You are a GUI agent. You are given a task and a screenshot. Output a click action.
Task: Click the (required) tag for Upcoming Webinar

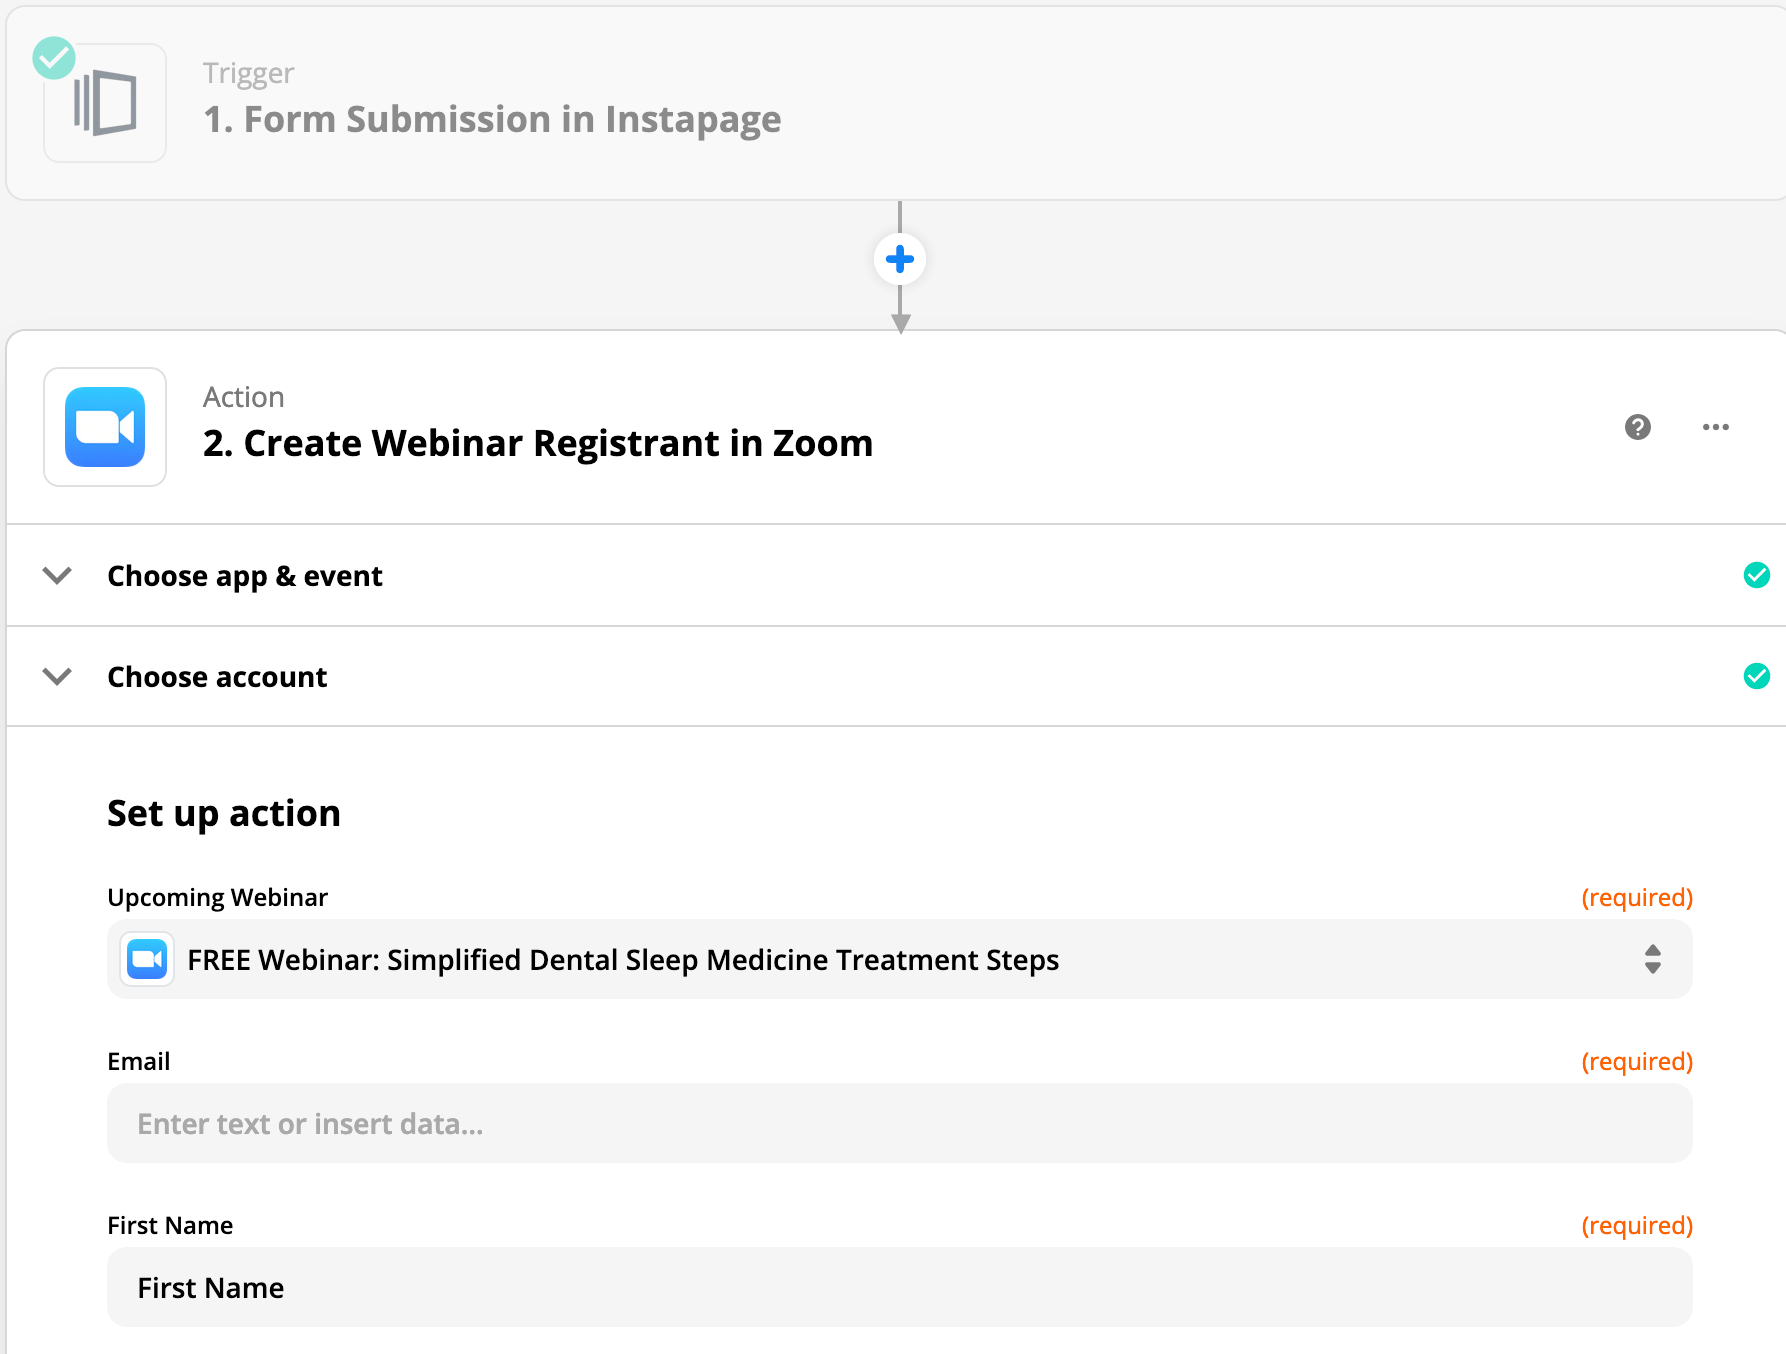point(1637,897)
